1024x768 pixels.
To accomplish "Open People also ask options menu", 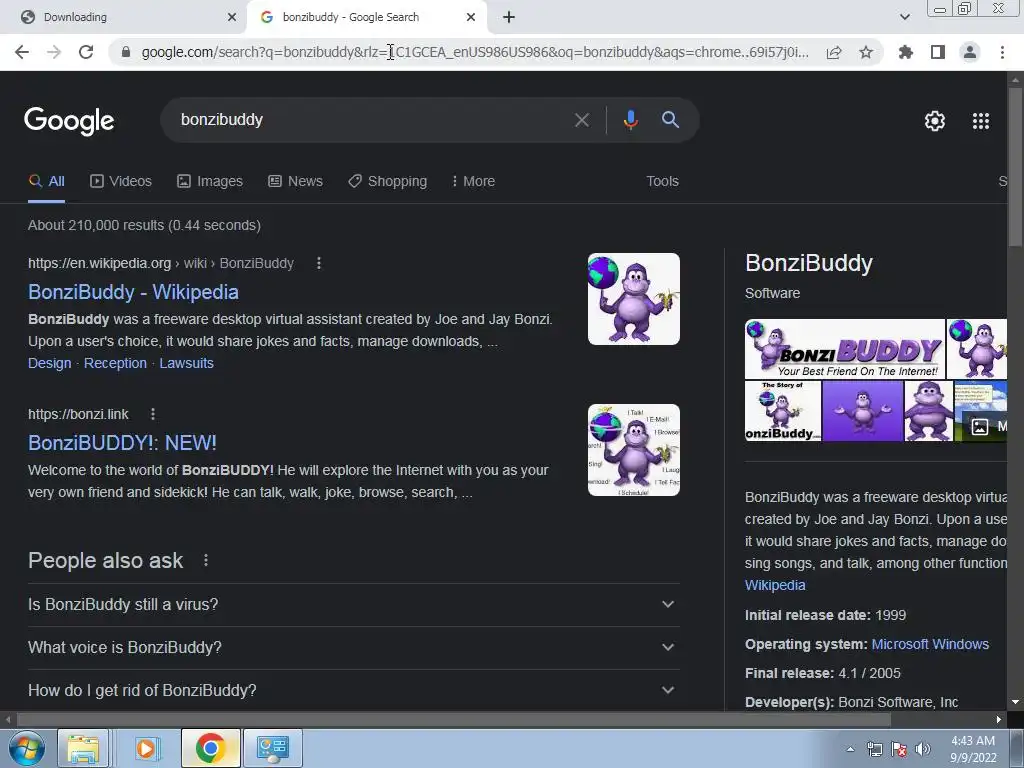I will 206,560.
